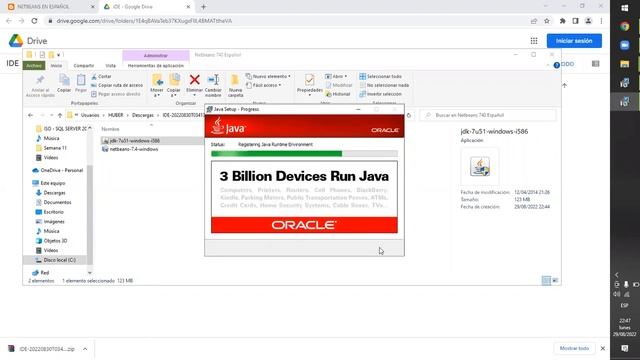
Task: Click the Java setup progress bar
Action: 304,153
